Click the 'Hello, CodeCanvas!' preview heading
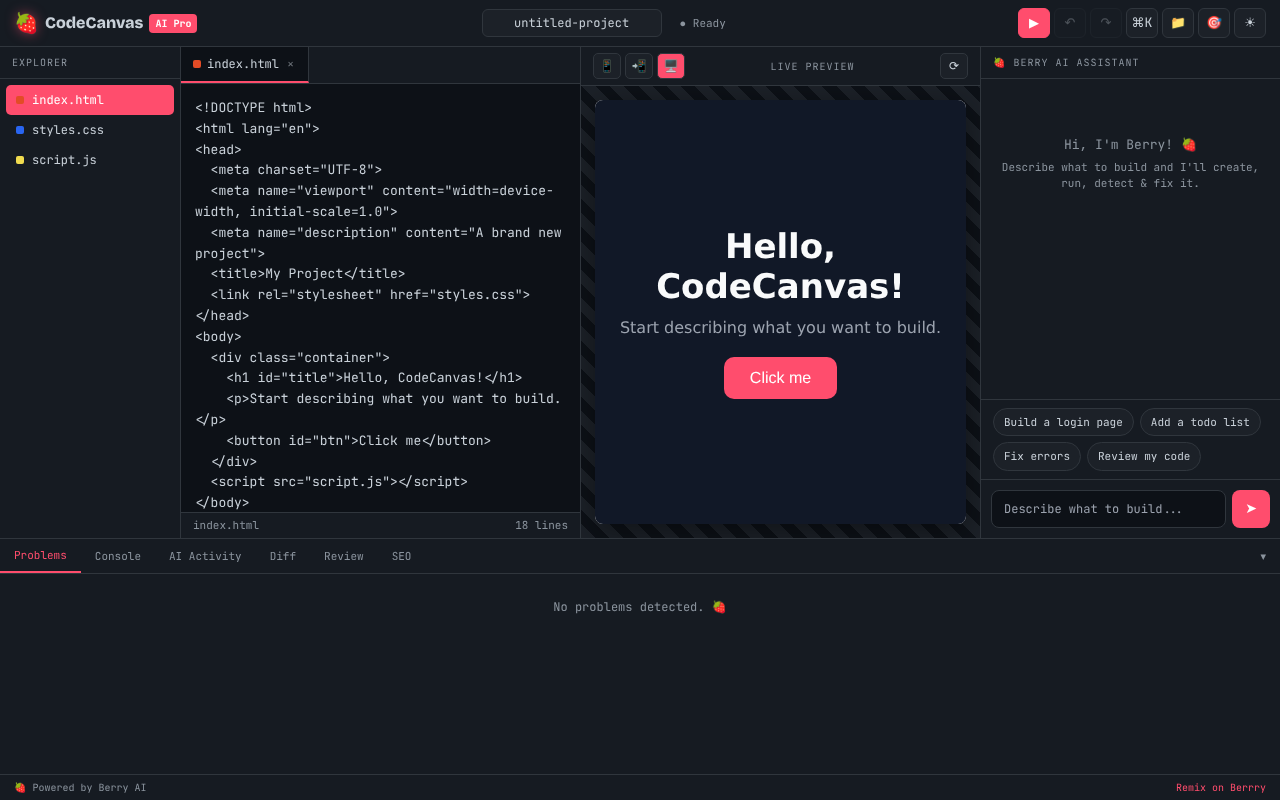The width and height of the screenshot is (1280, 800). (780, 266)
